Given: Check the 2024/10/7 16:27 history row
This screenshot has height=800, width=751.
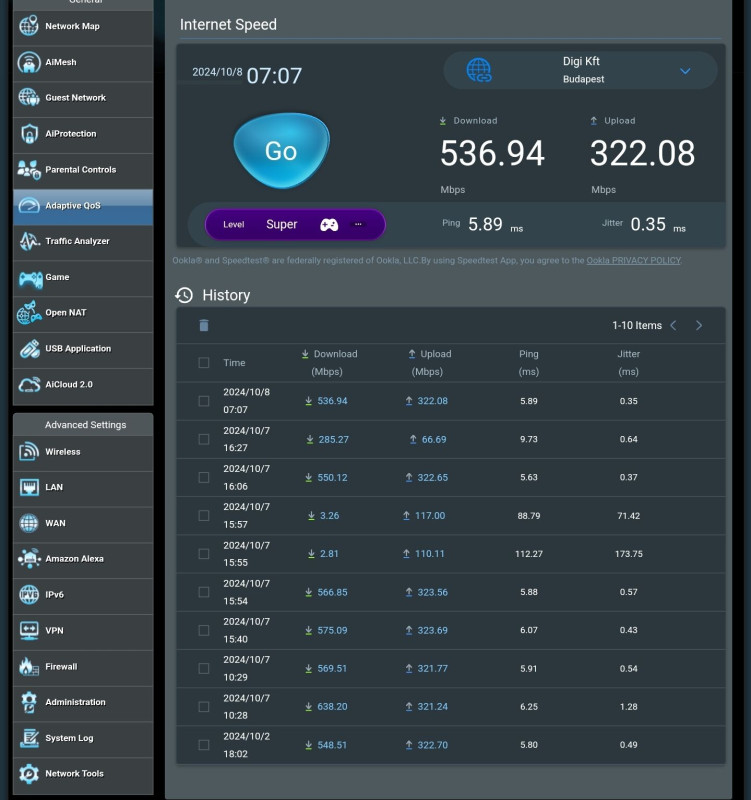Looking at the screenshot, I should click(204, 439).
